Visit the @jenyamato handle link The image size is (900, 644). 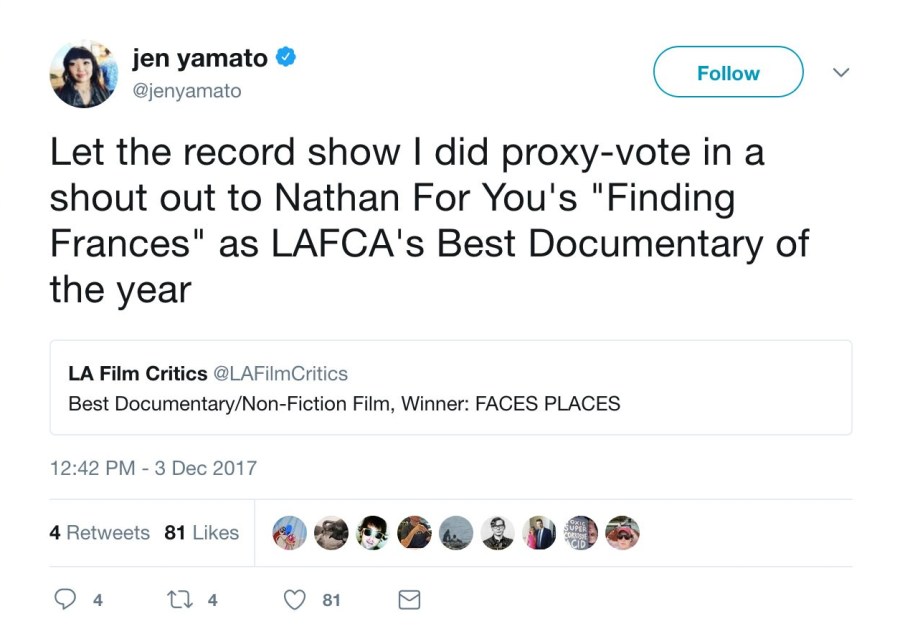click(187, 91)
